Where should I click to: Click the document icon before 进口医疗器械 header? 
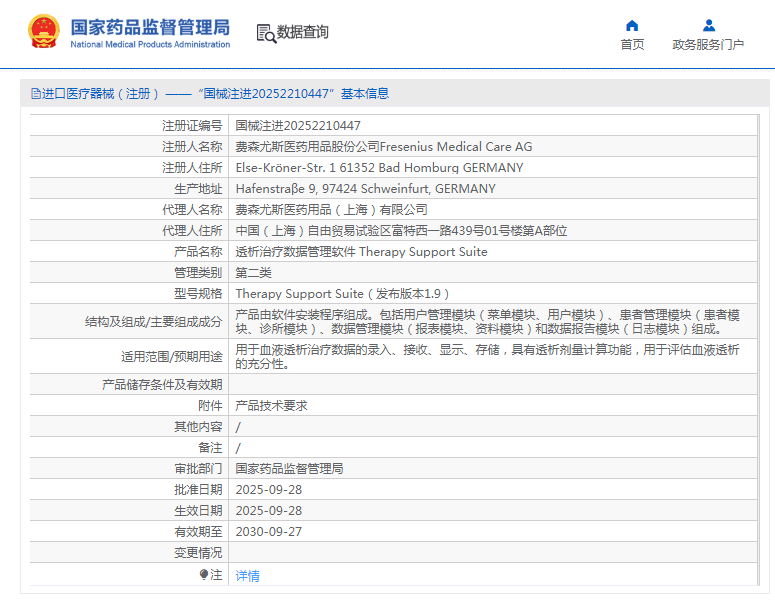click(x=35, y=94)
